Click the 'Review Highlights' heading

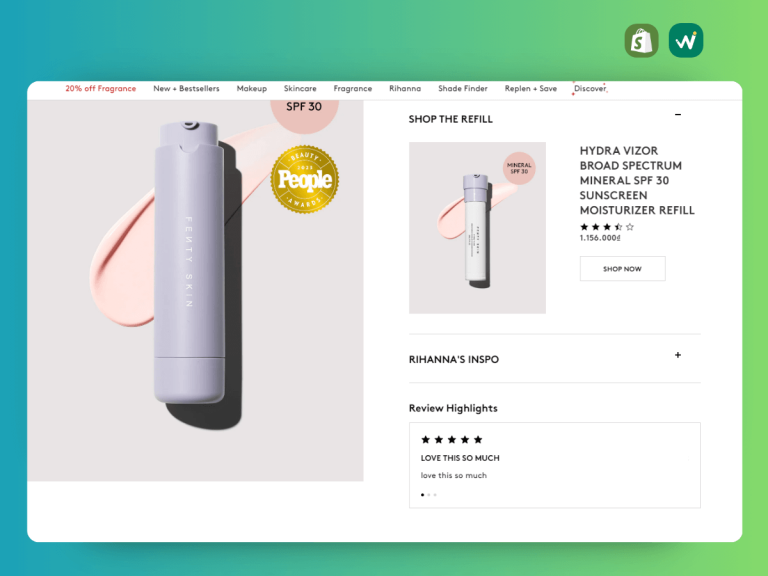(x=453, y=408)
